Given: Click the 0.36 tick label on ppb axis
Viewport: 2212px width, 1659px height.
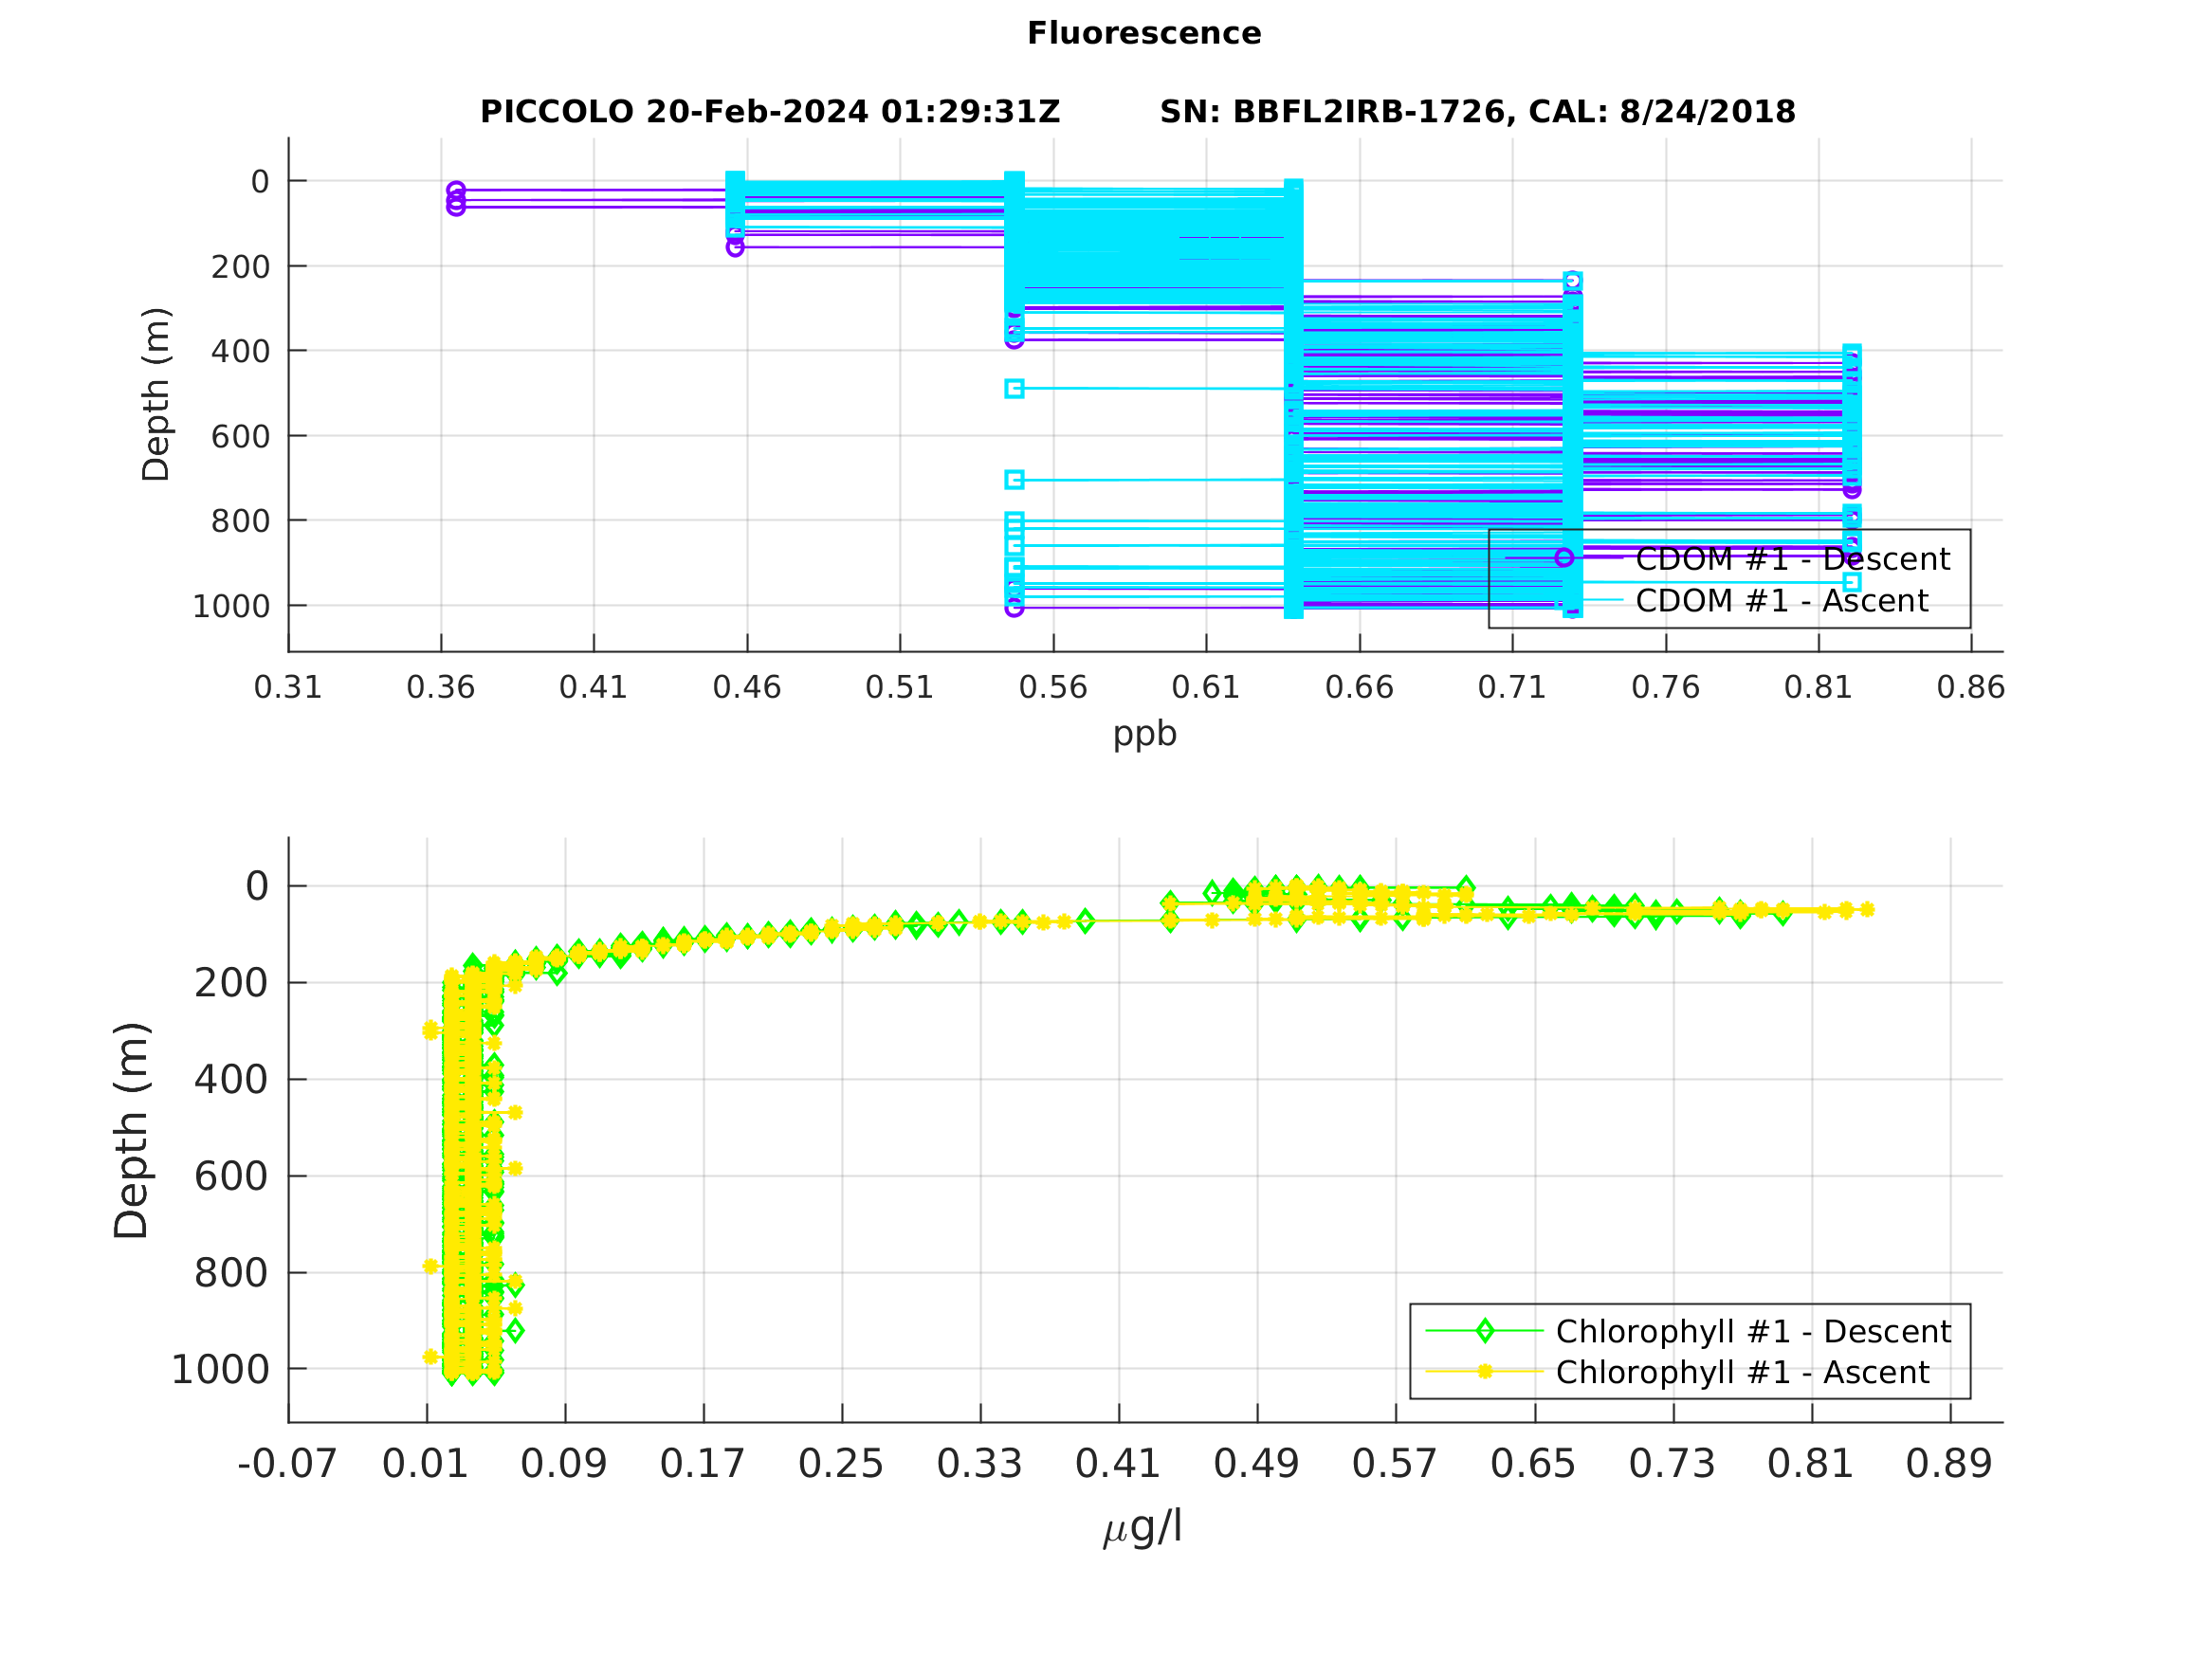Looking at the screenshot, I should [441, 687].
